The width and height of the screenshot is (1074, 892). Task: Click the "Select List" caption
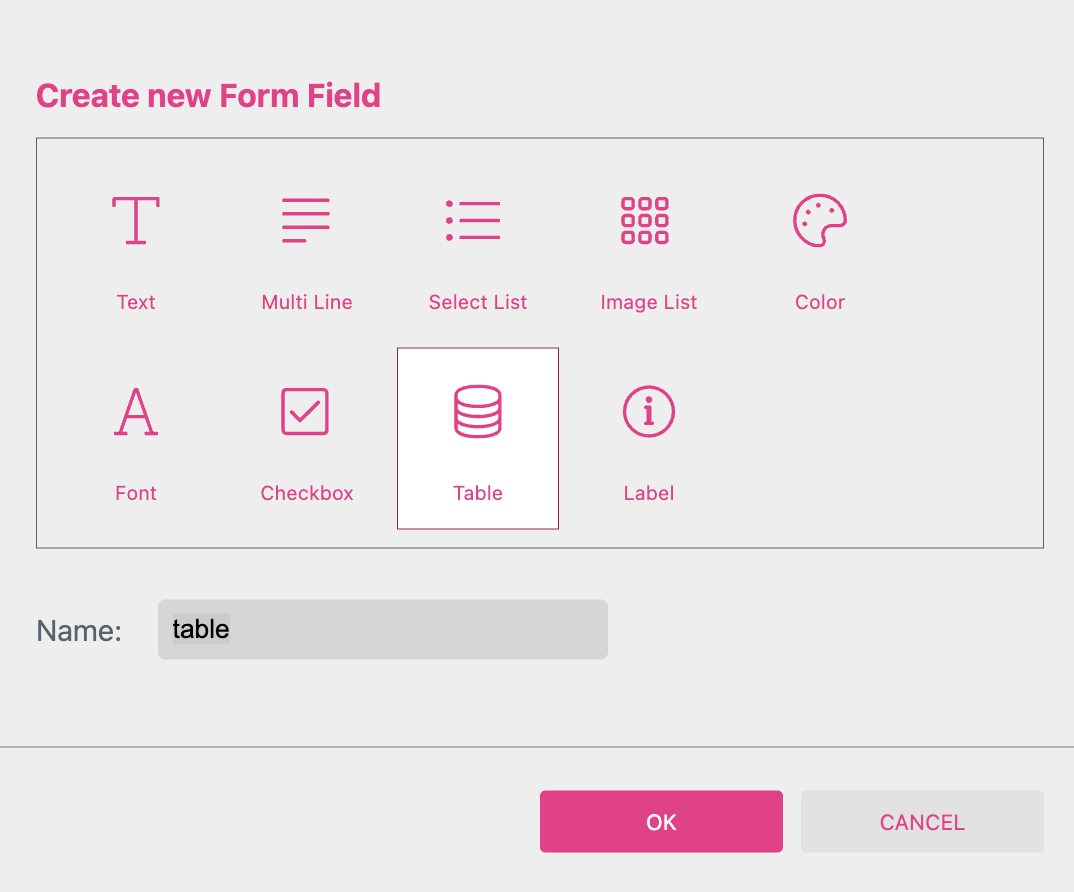pyautogui.click(x=478, y=302)
